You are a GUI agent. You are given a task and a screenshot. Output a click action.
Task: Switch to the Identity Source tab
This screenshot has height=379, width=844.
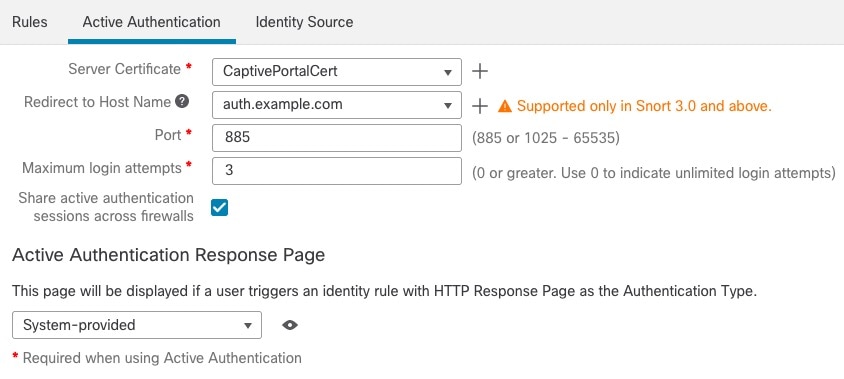pyautogui.click(x=304, y=22)
